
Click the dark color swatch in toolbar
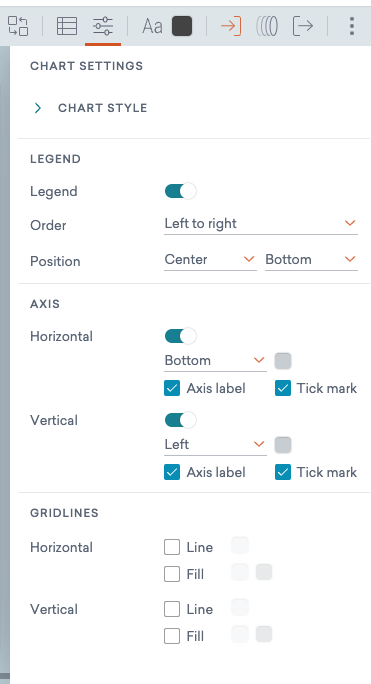(x=182, y=26)
